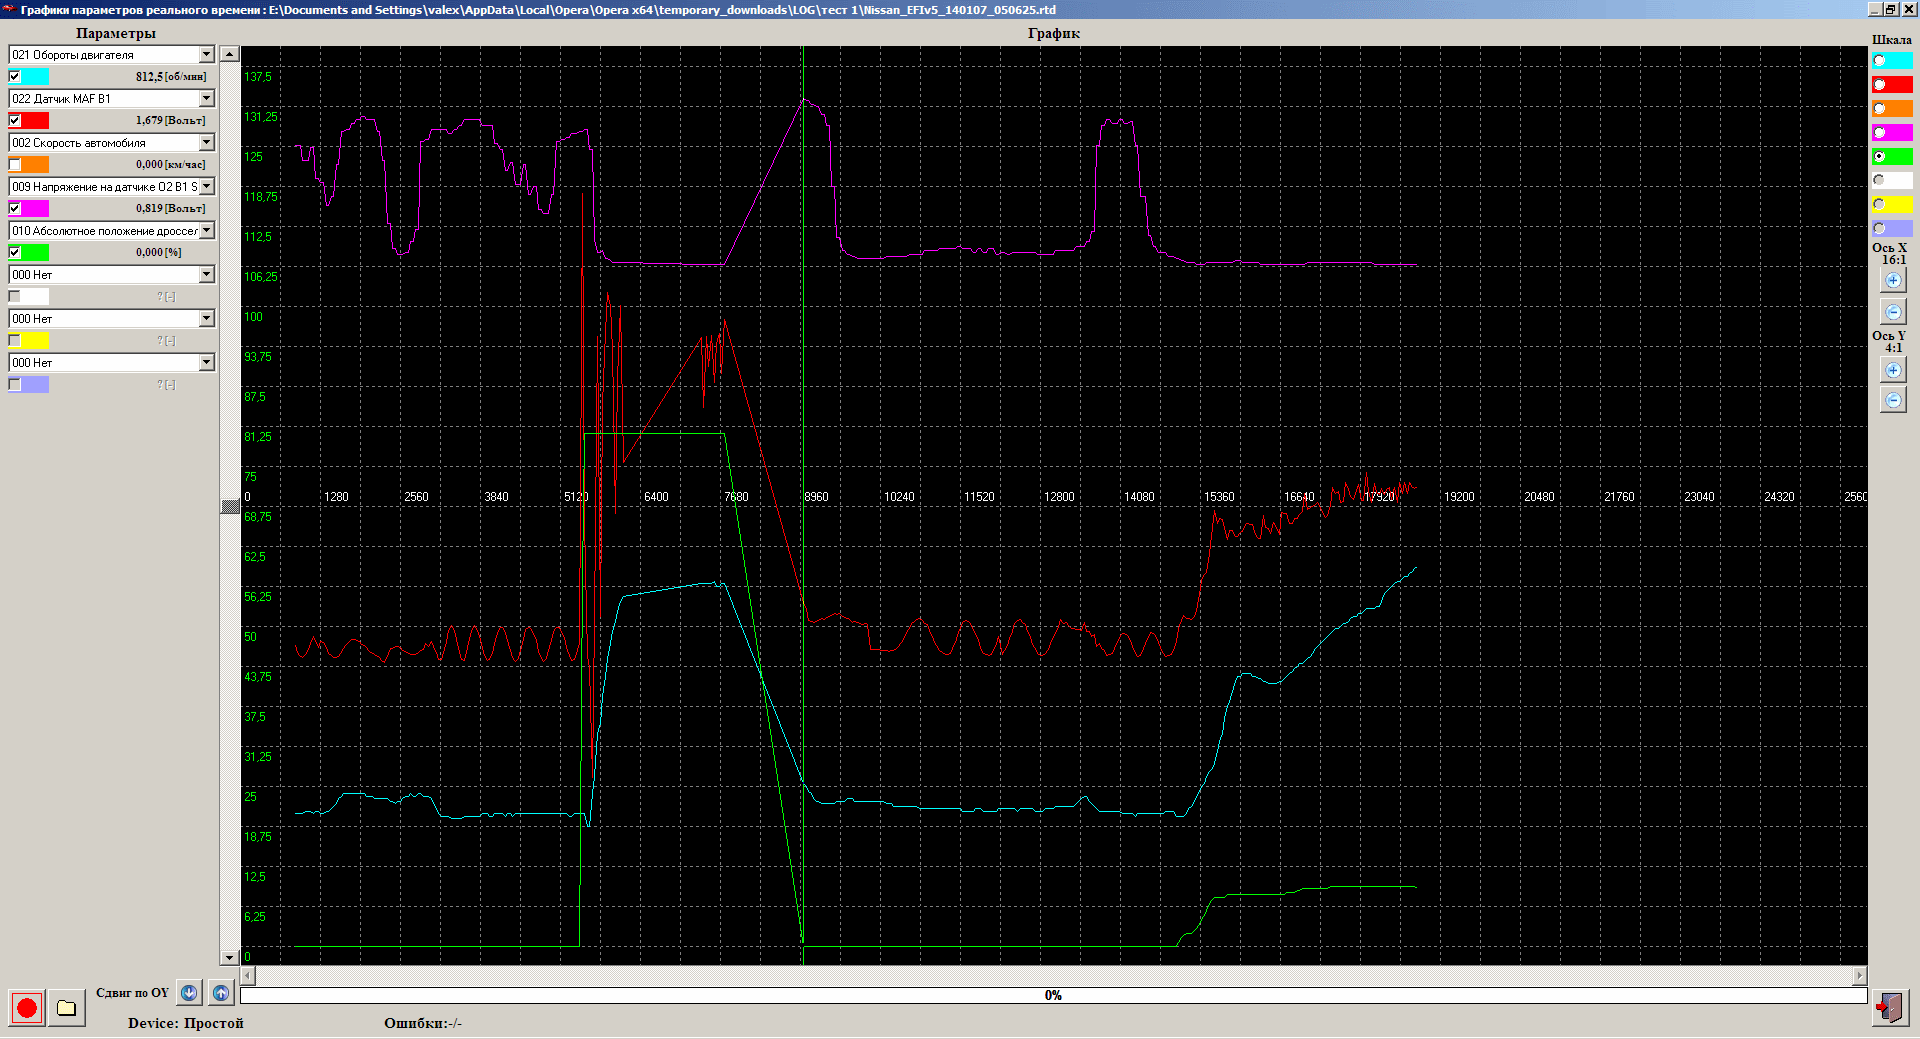Zoom out the Y axis scale
This screenshot has height=1039, width=1920.
click(1893, 400)
